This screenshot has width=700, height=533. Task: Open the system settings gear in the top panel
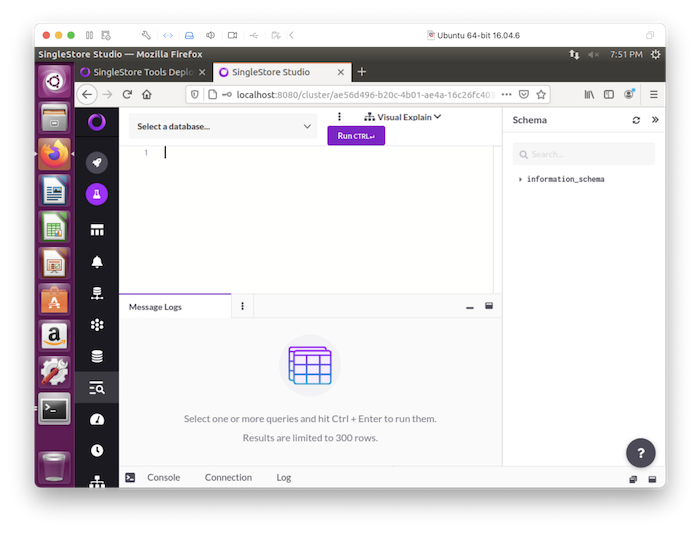click(x=655, y=54)
